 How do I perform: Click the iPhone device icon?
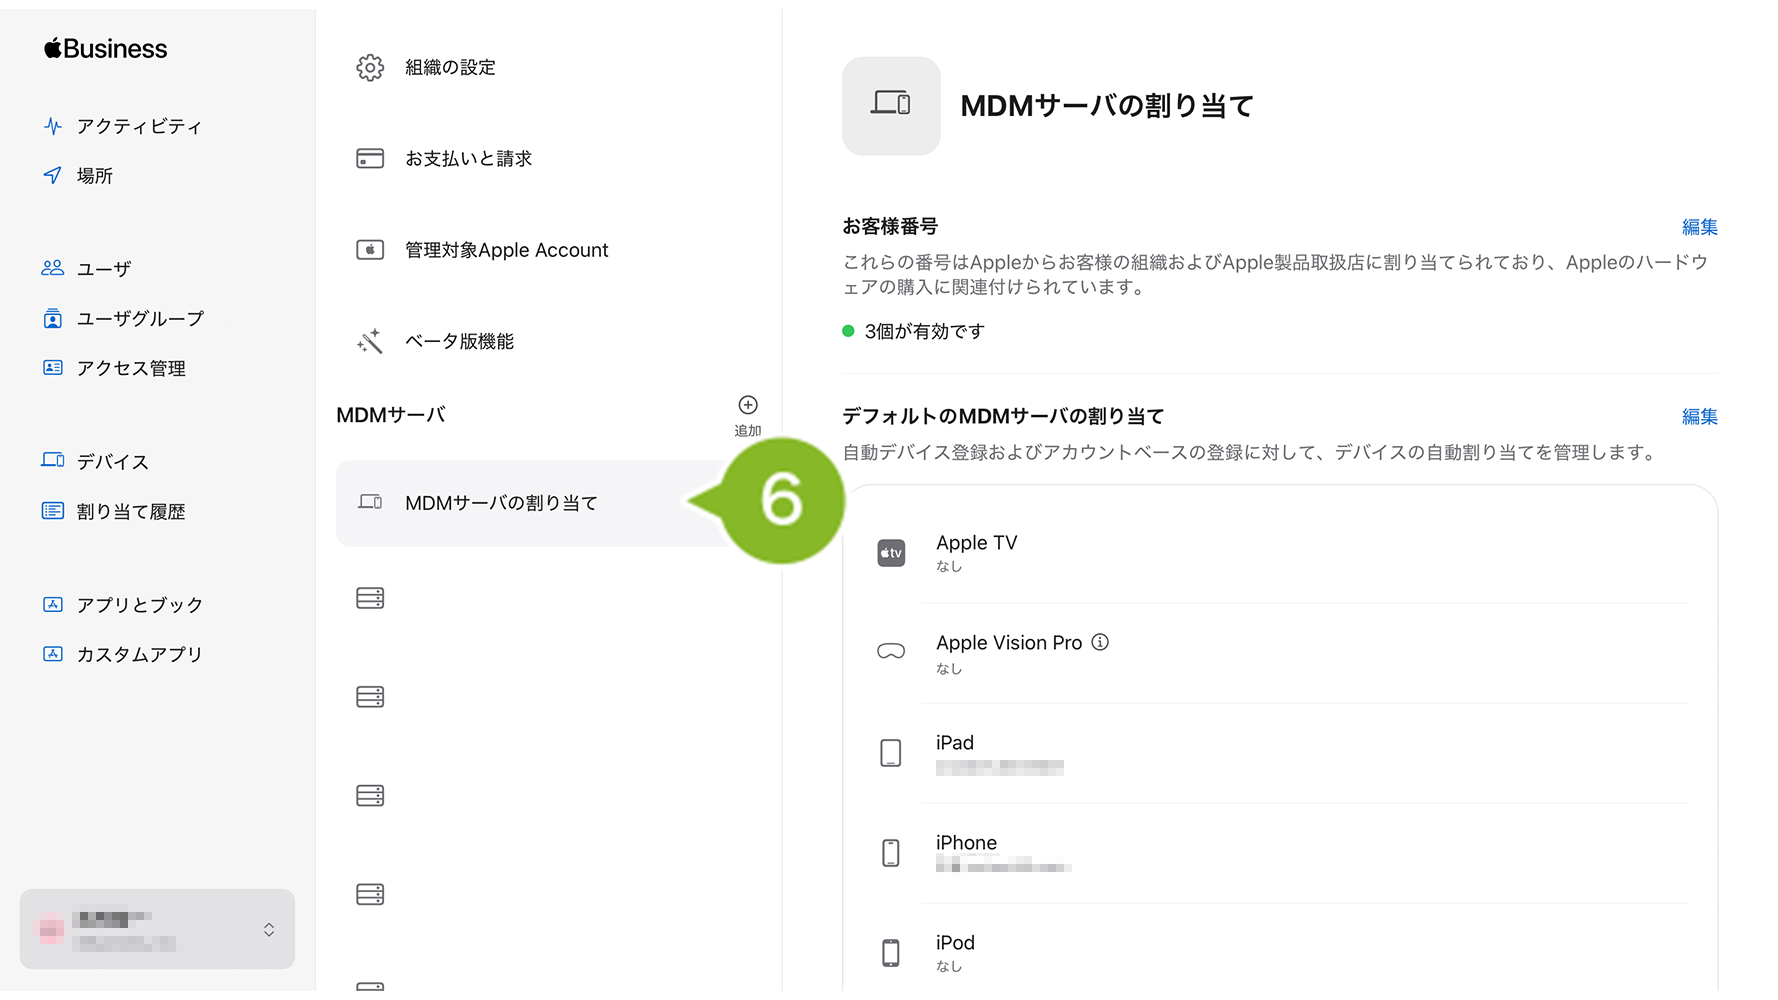pos(891,853)
